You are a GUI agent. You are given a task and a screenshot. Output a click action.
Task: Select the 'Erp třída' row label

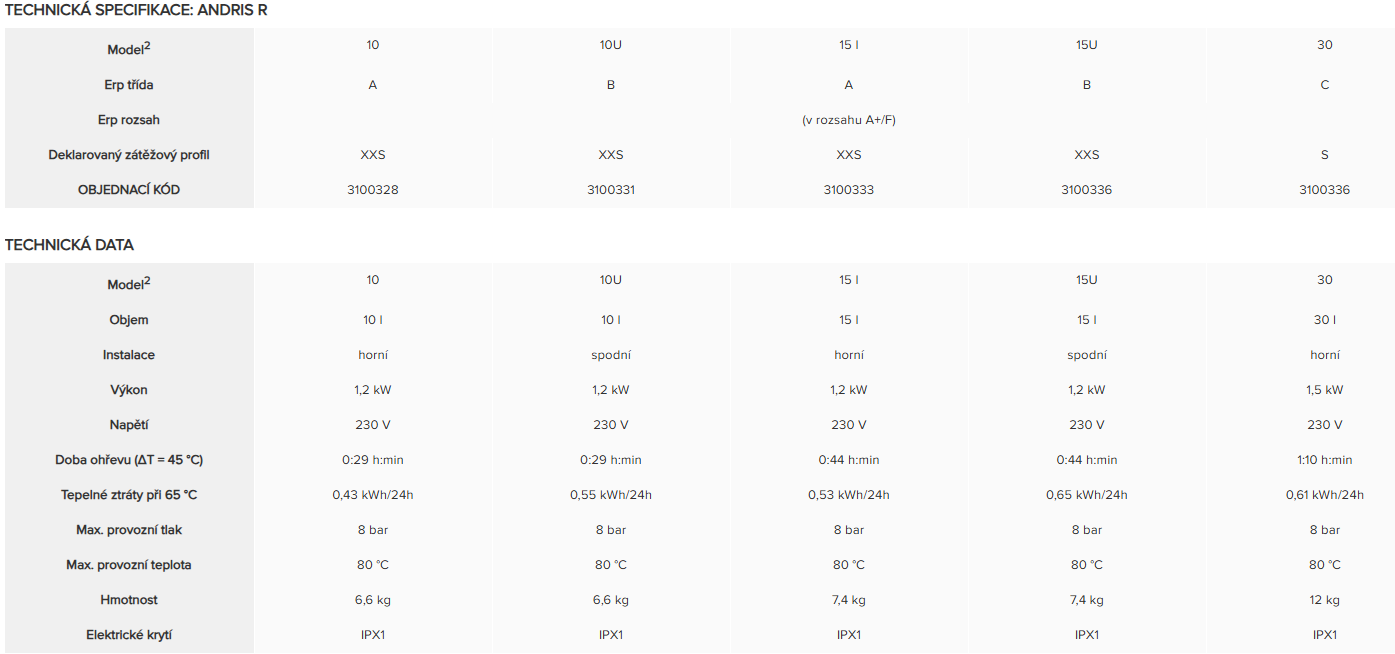click(129, 85)
